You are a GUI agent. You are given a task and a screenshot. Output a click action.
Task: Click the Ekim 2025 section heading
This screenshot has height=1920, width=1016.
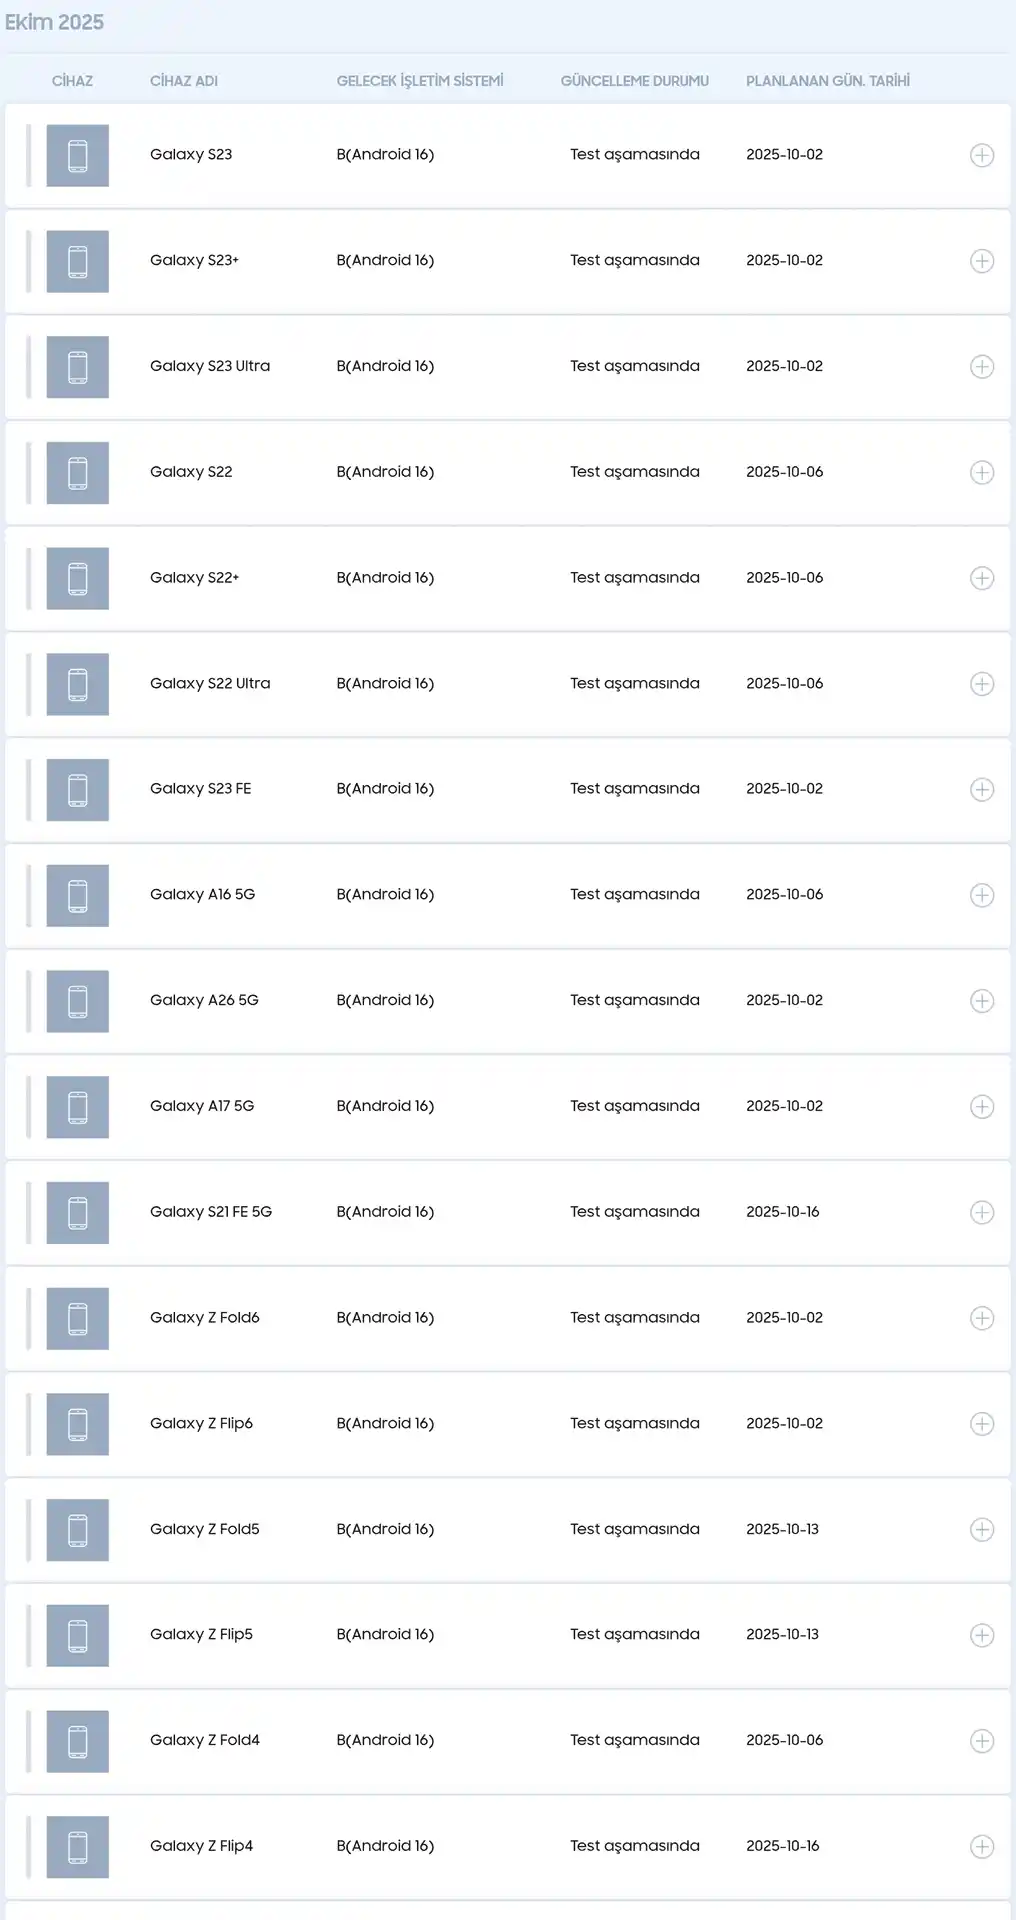(x=54, y=22)
